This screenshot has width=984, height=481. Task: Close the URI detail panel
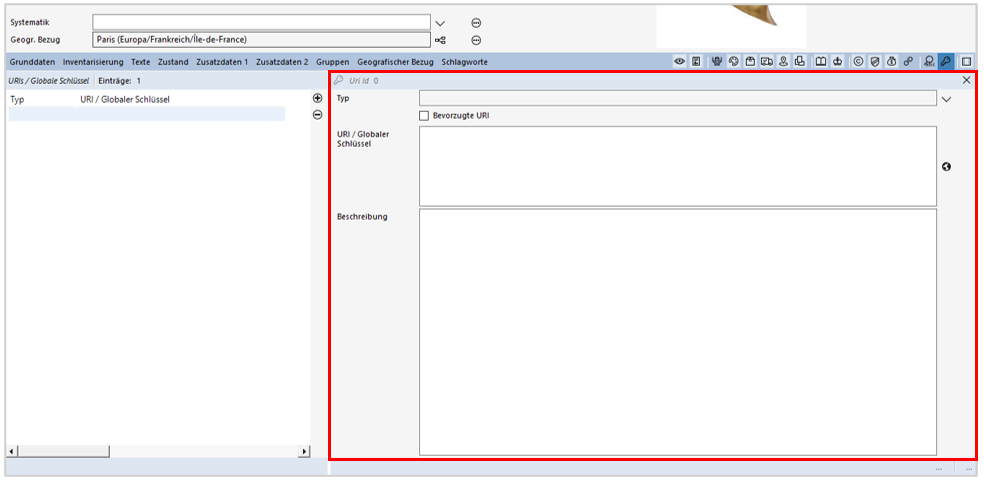coord(966,80)
